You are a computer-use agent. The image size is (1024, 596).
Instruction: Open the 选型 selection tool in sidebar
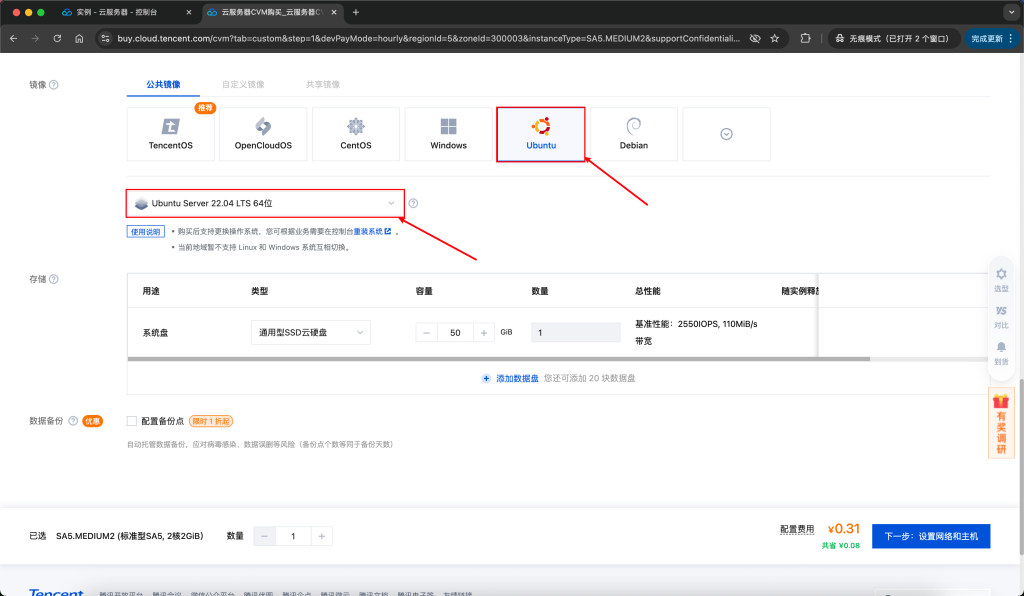[1001, 279]
